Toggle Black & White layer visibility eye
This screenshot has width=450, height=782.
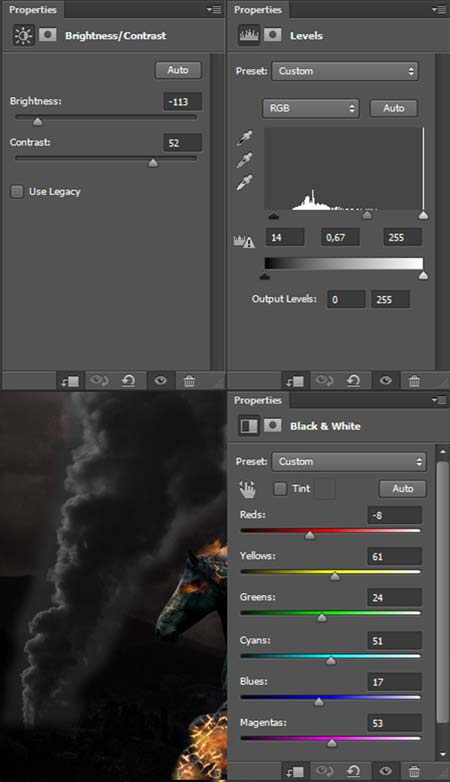click(x=386, y=771)
